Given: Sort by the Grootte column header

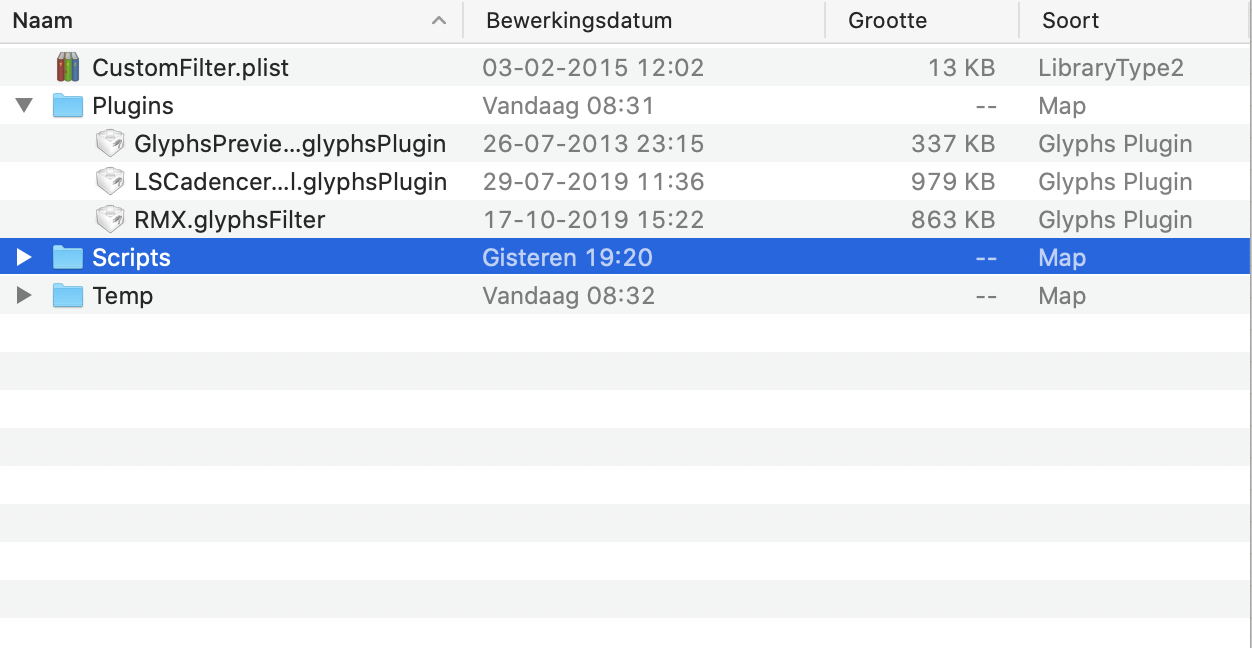Looking at the screenshot, I should click(x=887, y=21).
